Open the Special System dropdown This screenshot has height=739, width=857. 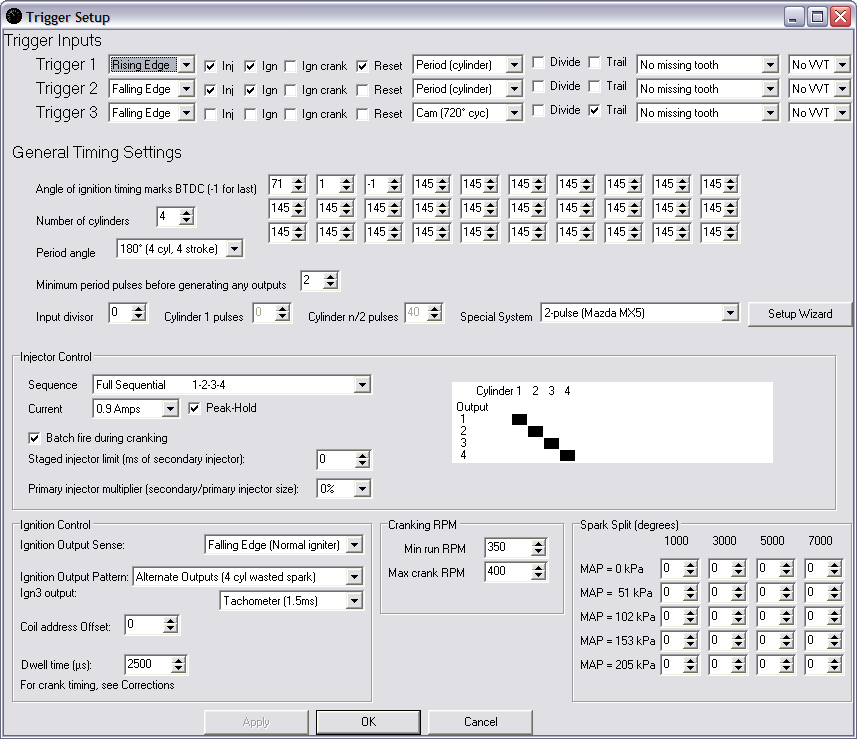(x=730, y=313)
